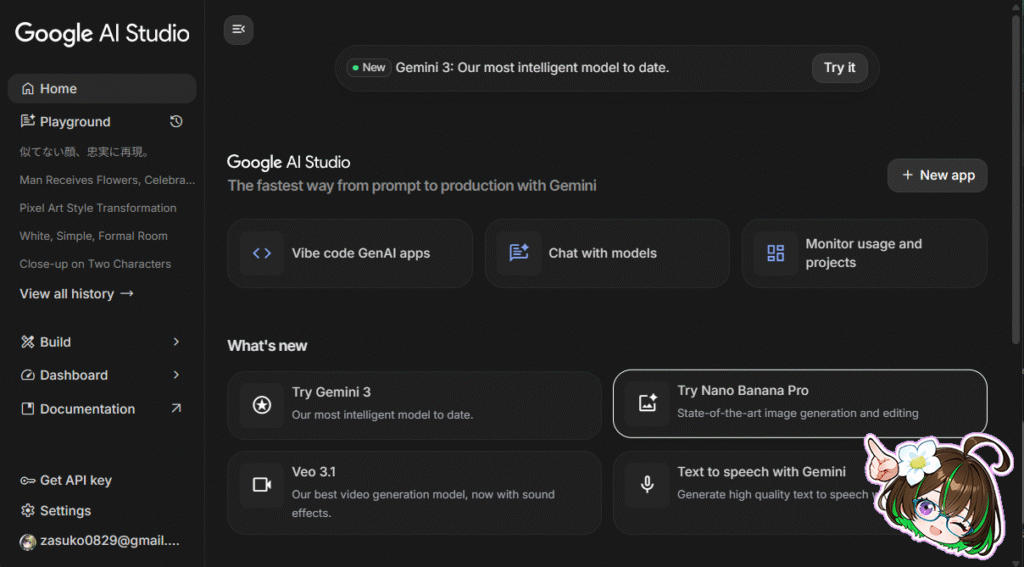The height and width of the screenshot is (567, 1024).
Task: Click the image sparkle icon for Nano Banana Pro
Action: (x=648, y=404)
